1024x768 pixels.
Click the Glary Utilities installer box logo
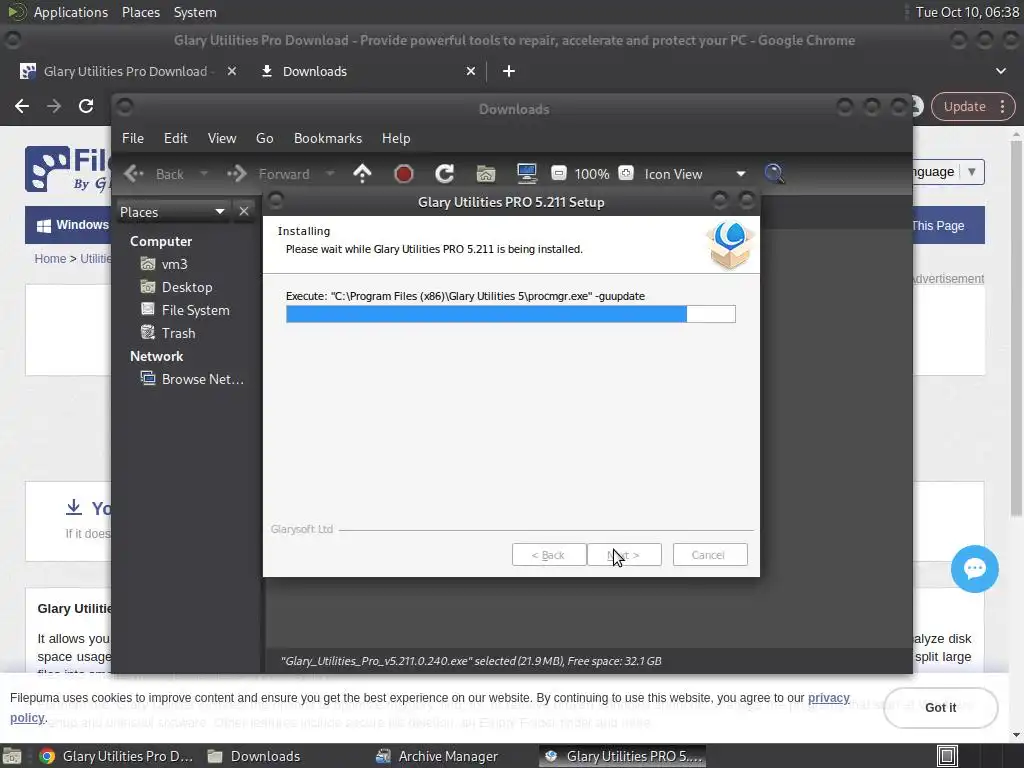(730, 245)
